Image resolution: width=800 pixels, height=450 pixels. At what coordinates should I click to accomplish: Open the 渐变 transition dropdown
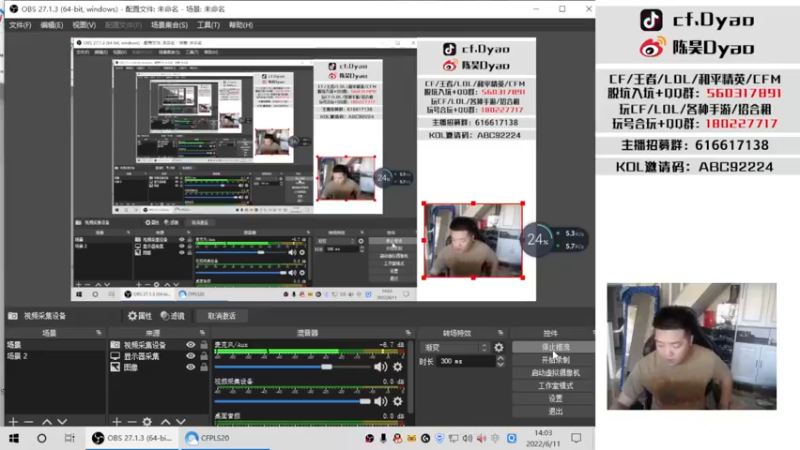click(x=455, y=347)
